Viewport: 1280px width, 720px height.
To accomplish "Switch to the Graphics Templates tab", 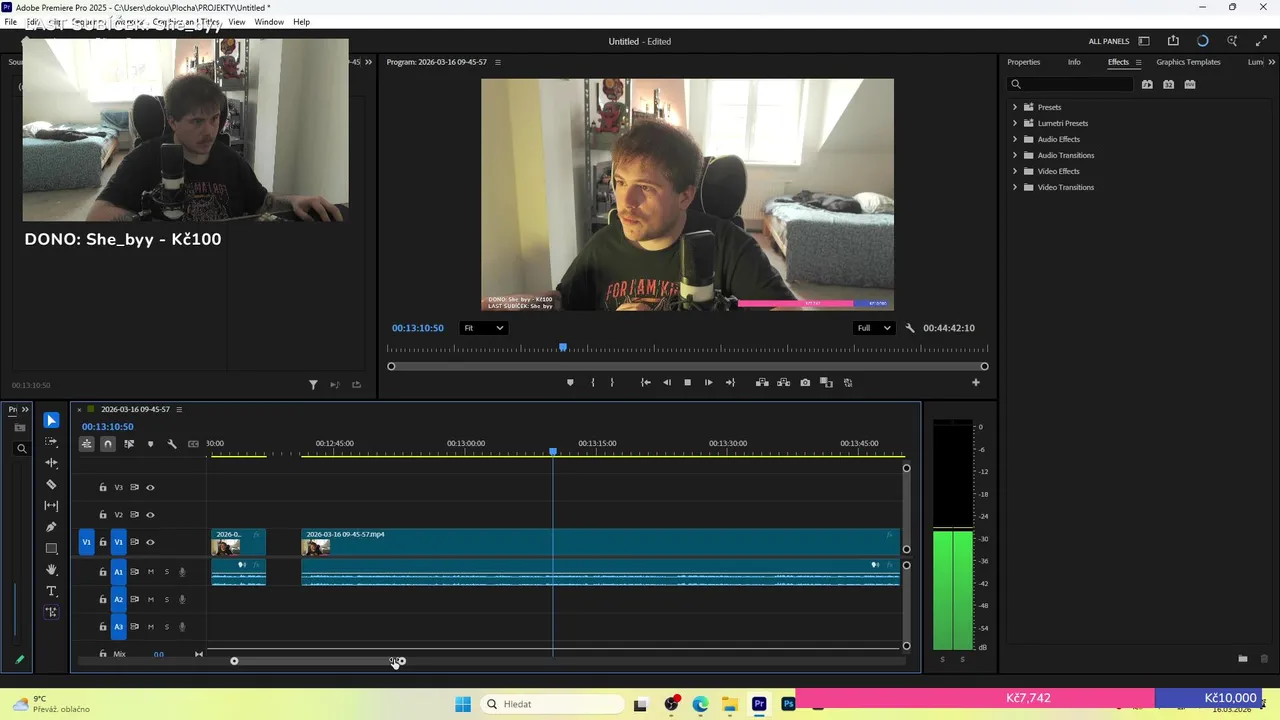I will 1188,62.
